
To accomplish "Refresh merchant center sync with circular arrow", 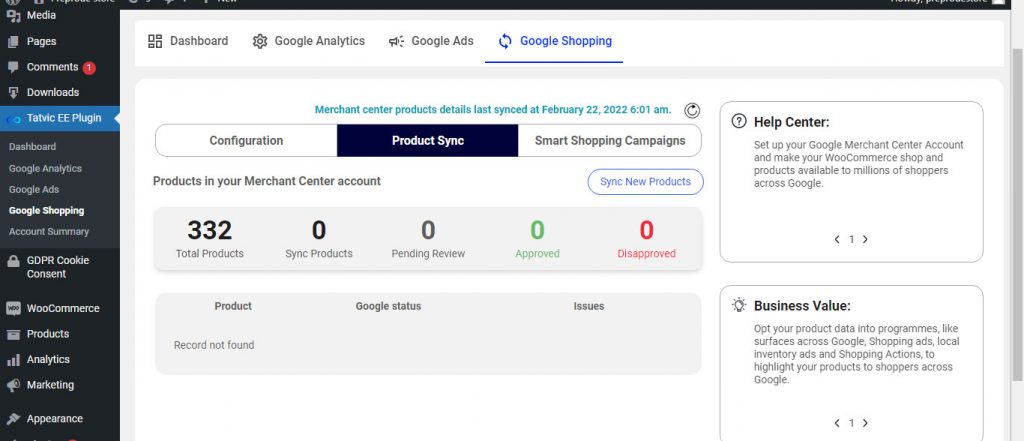I will [692, 110].
